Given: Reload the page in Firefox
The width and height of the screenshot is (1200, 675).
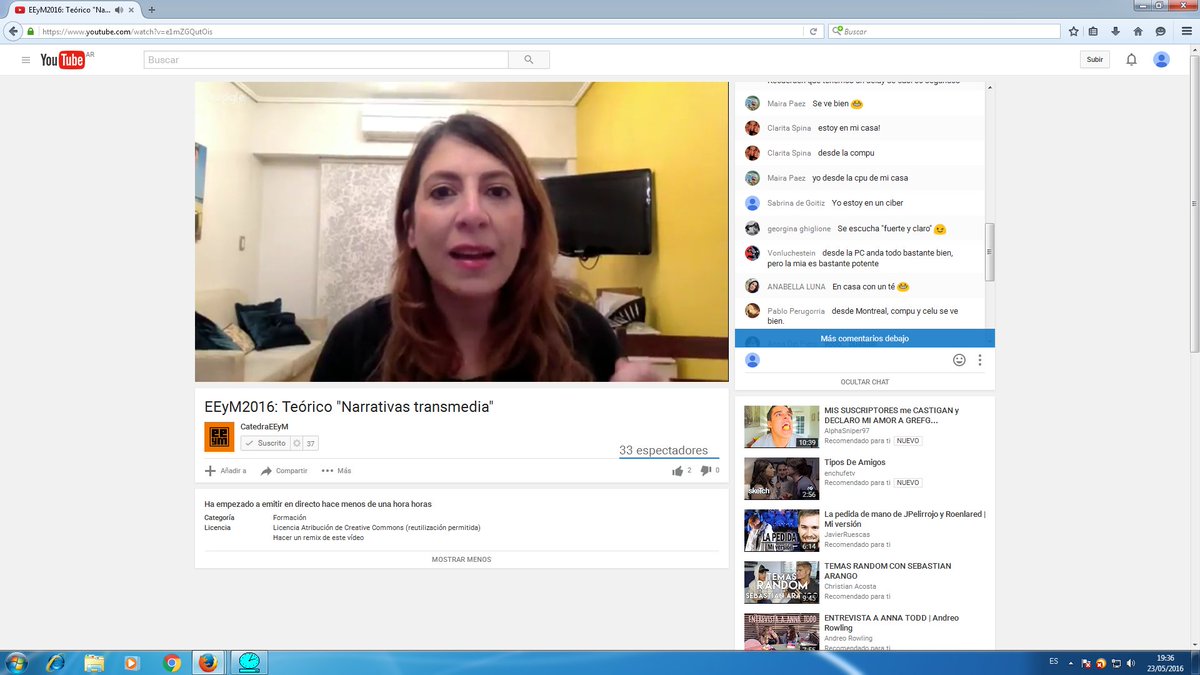Looking at the screenshot, I should [x=813, y=31].
